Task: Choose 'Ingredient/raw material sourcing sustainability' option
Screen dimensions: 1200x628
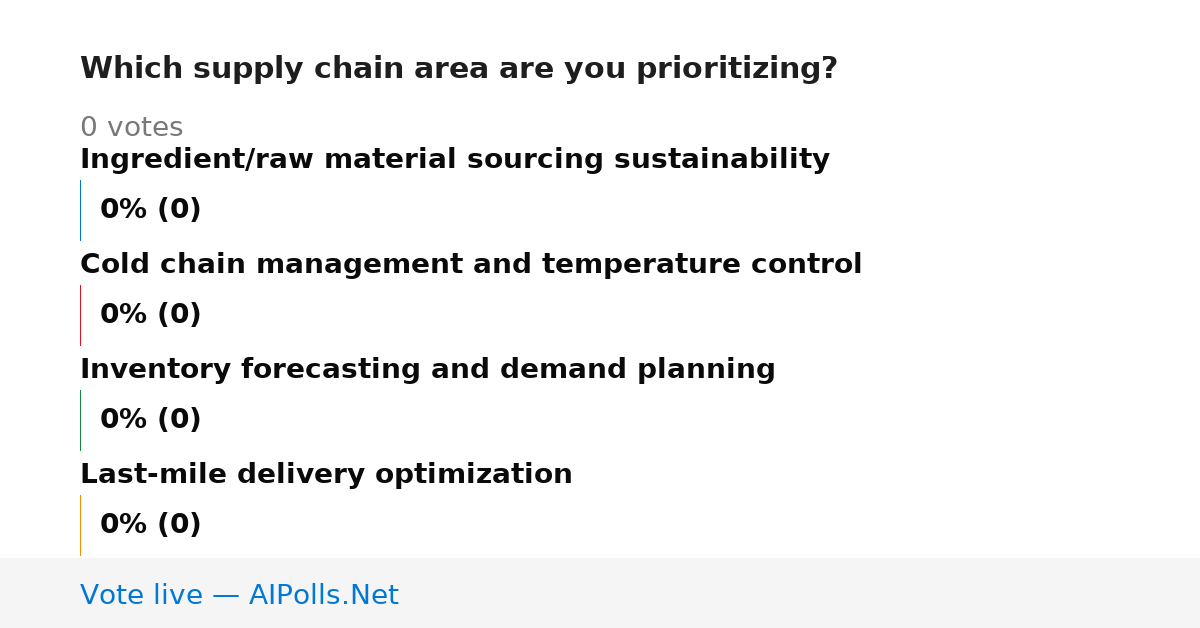Action: (455, 160)
